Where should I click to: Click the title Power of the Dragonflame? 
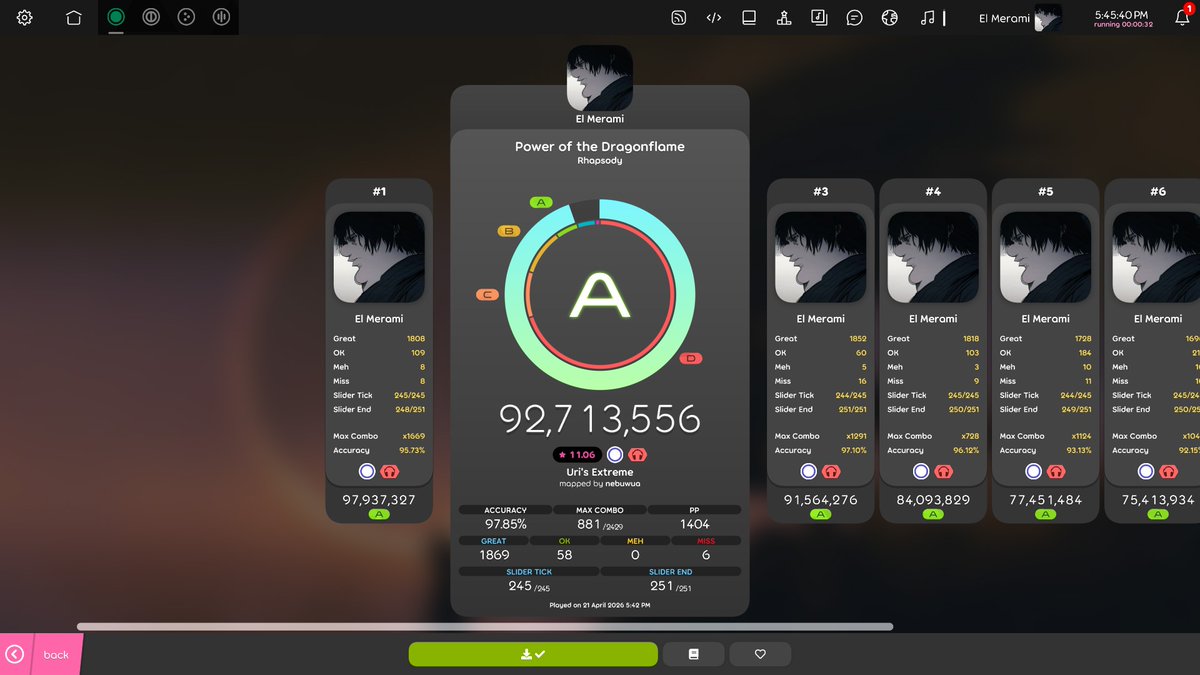(x=600, y=146)
